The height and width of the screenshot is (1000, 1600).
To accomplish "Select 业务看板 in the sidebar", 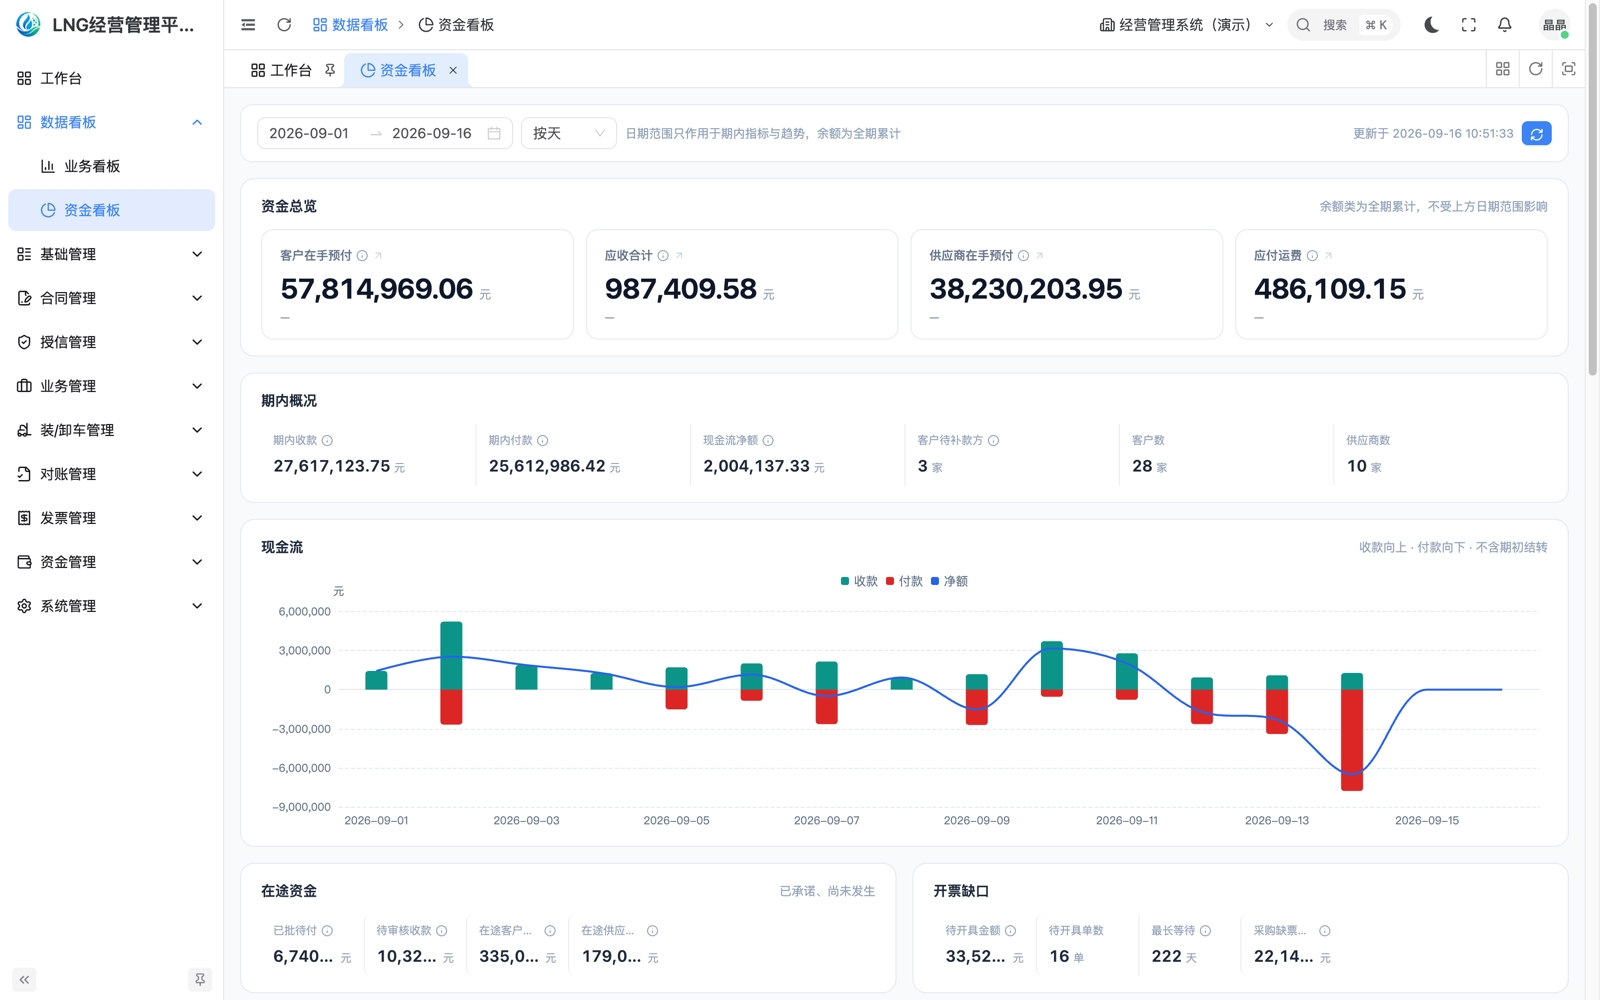I will pos(111,166).
